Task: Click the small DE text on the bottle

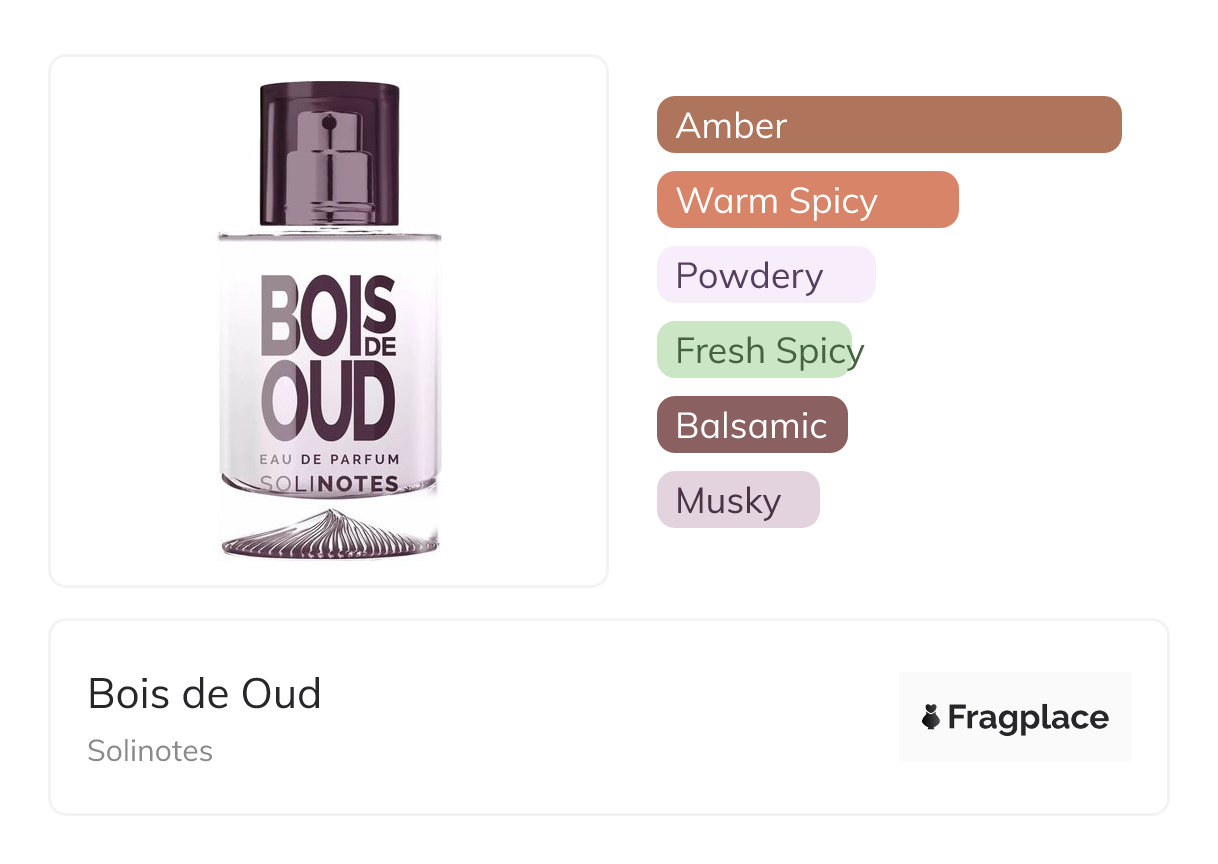Action: pyautogui.click(x=378, y=345)
